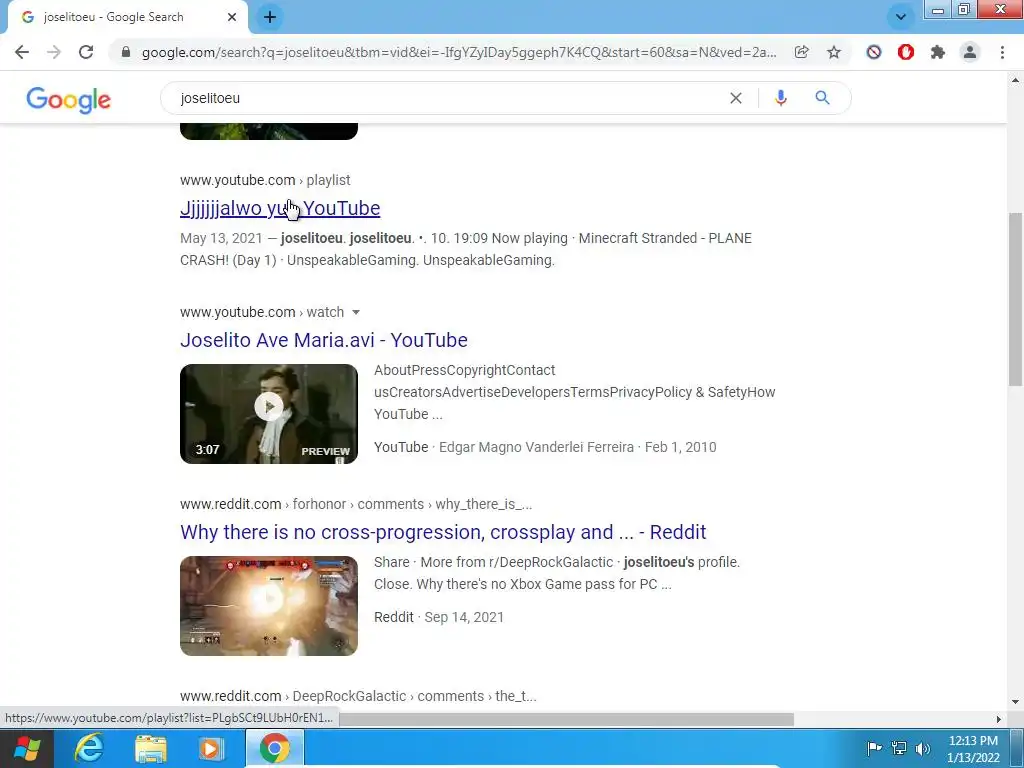The width and height of the screenshot is (1024, 768).
Task: Switch to Chrome in taskbar
Action: pyautogui.click(x=275, y=748)
